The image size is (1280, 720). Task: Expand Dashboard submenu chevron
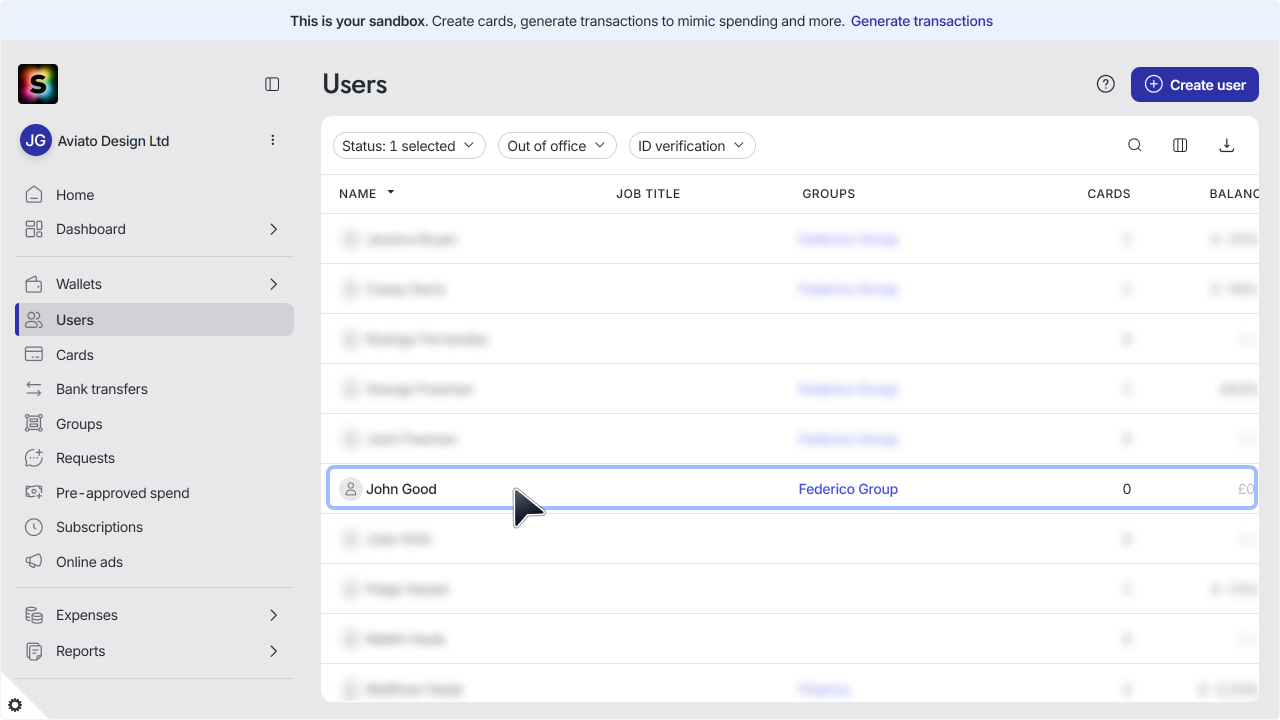click(274, 229)
